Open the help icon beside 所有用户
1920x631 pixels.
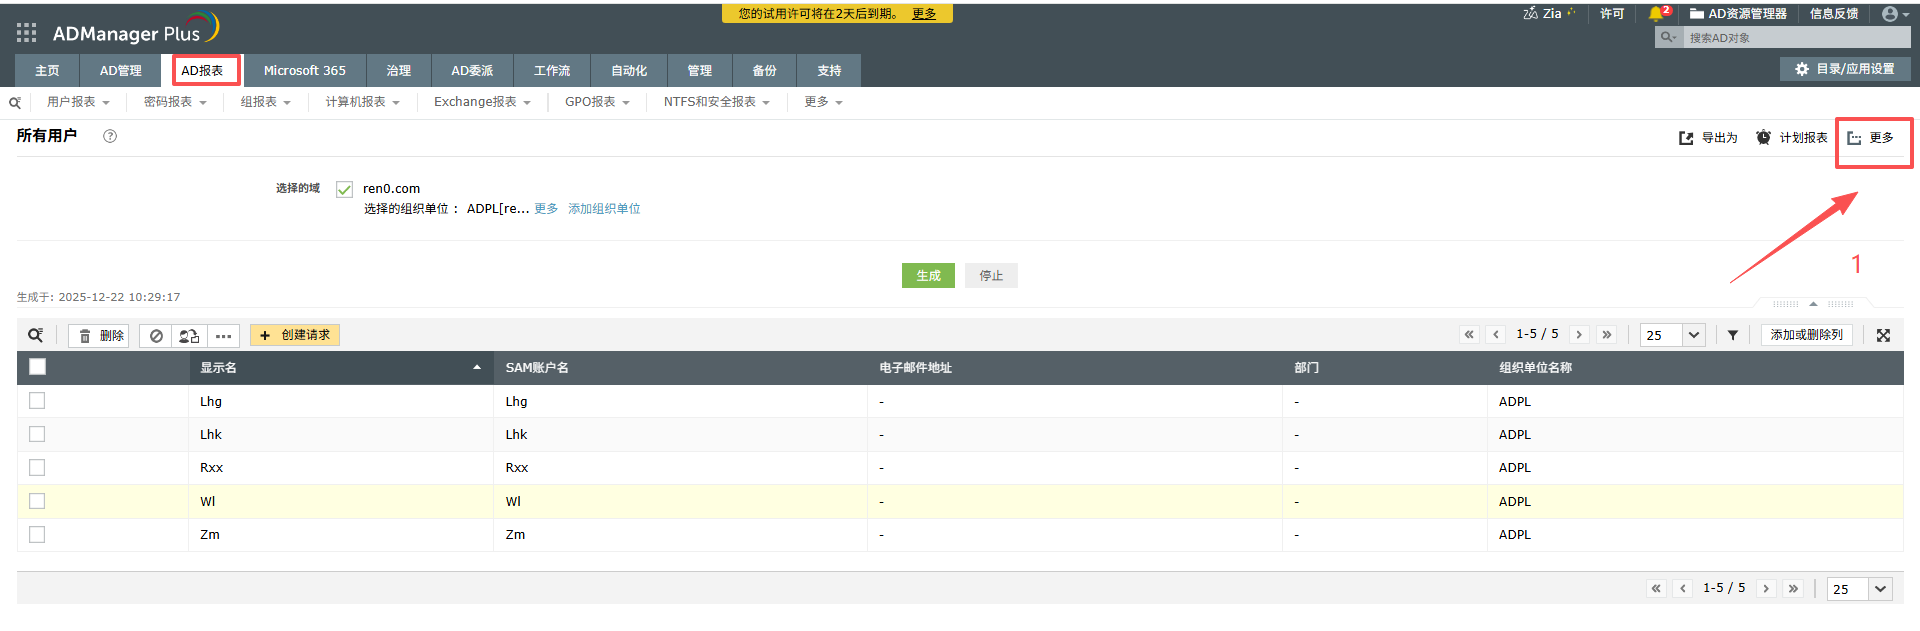(x=110, y=136)
